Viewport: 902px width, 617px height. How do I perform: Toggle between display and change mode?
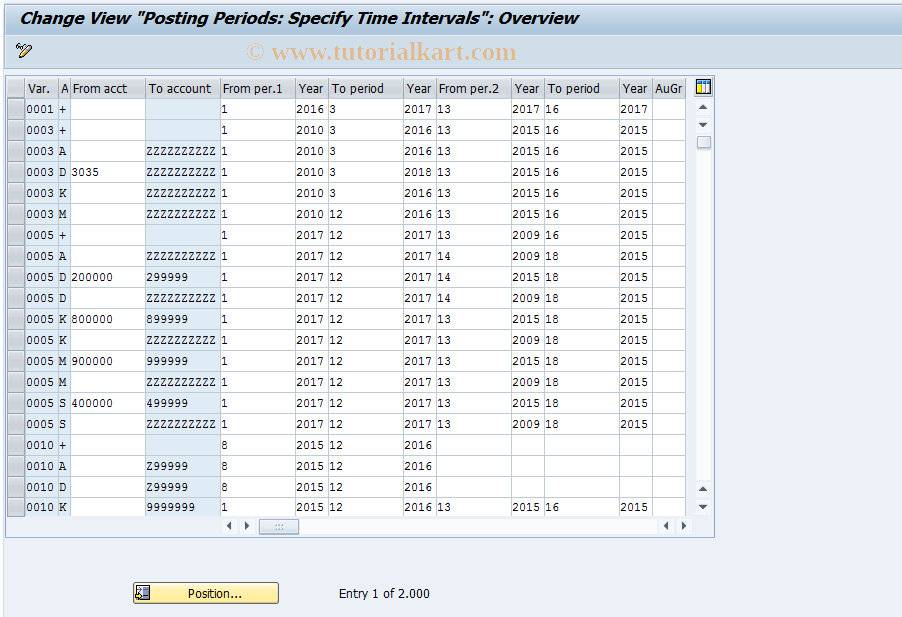coord(25,50)
